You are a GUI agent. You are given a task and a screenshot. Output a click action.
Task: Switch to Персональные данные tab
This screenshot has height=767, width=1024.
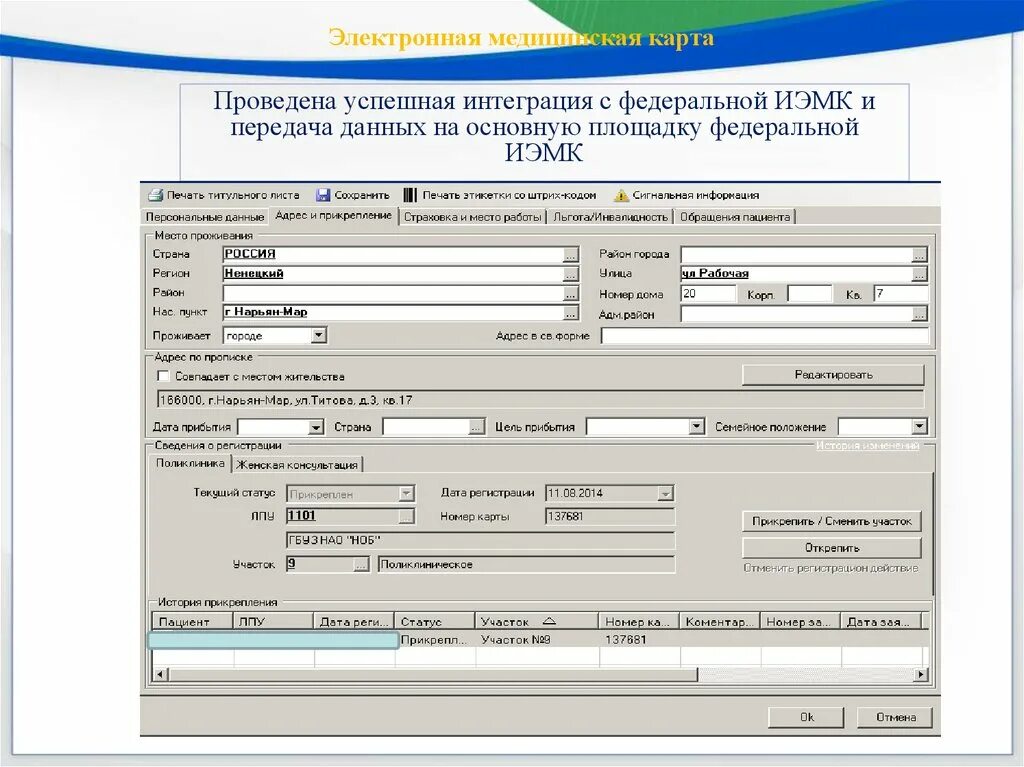tap(204, 217)
